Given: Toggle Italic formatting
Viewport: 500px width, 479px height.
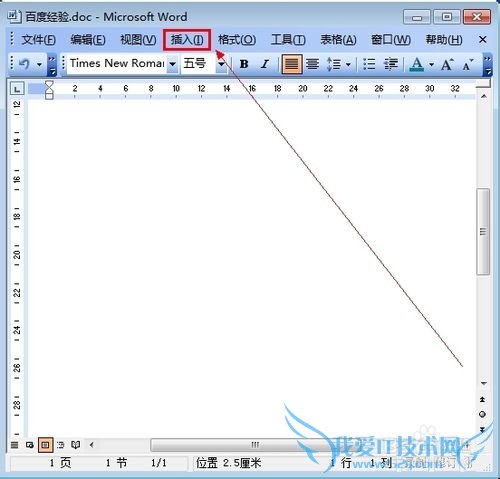Looking at the screenshot, I should pos(265,64).
